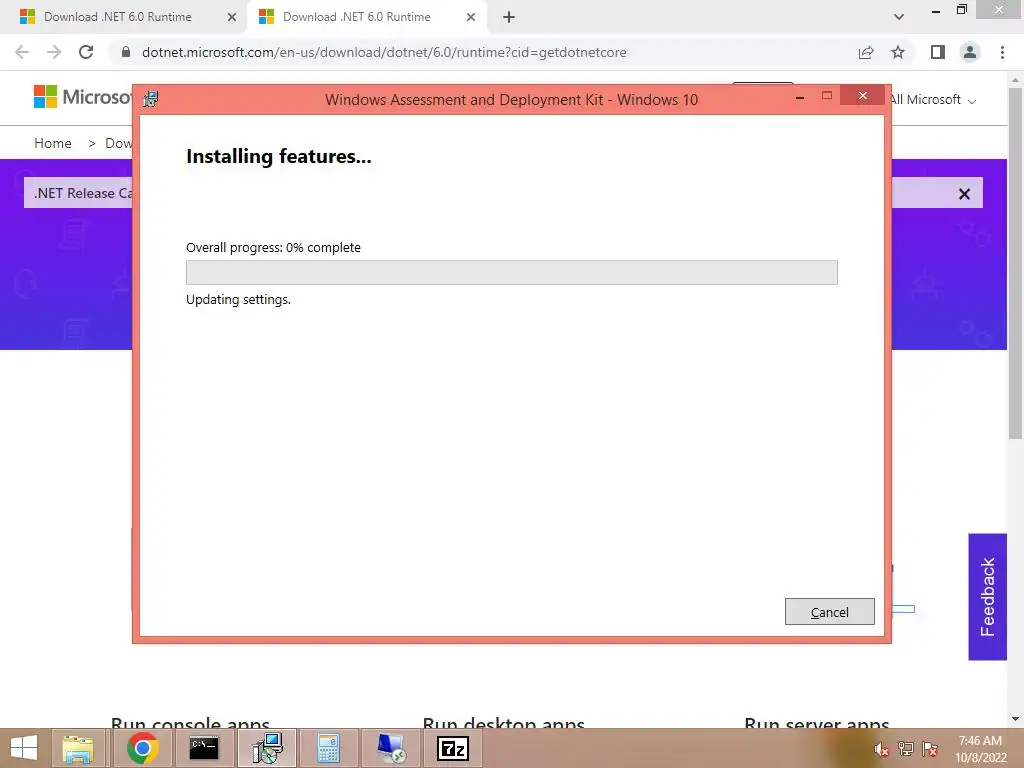Go to Home breadcrumb link
Image resolution: width=1024 pixels, height=768 pixels.
tap(53, 143)
